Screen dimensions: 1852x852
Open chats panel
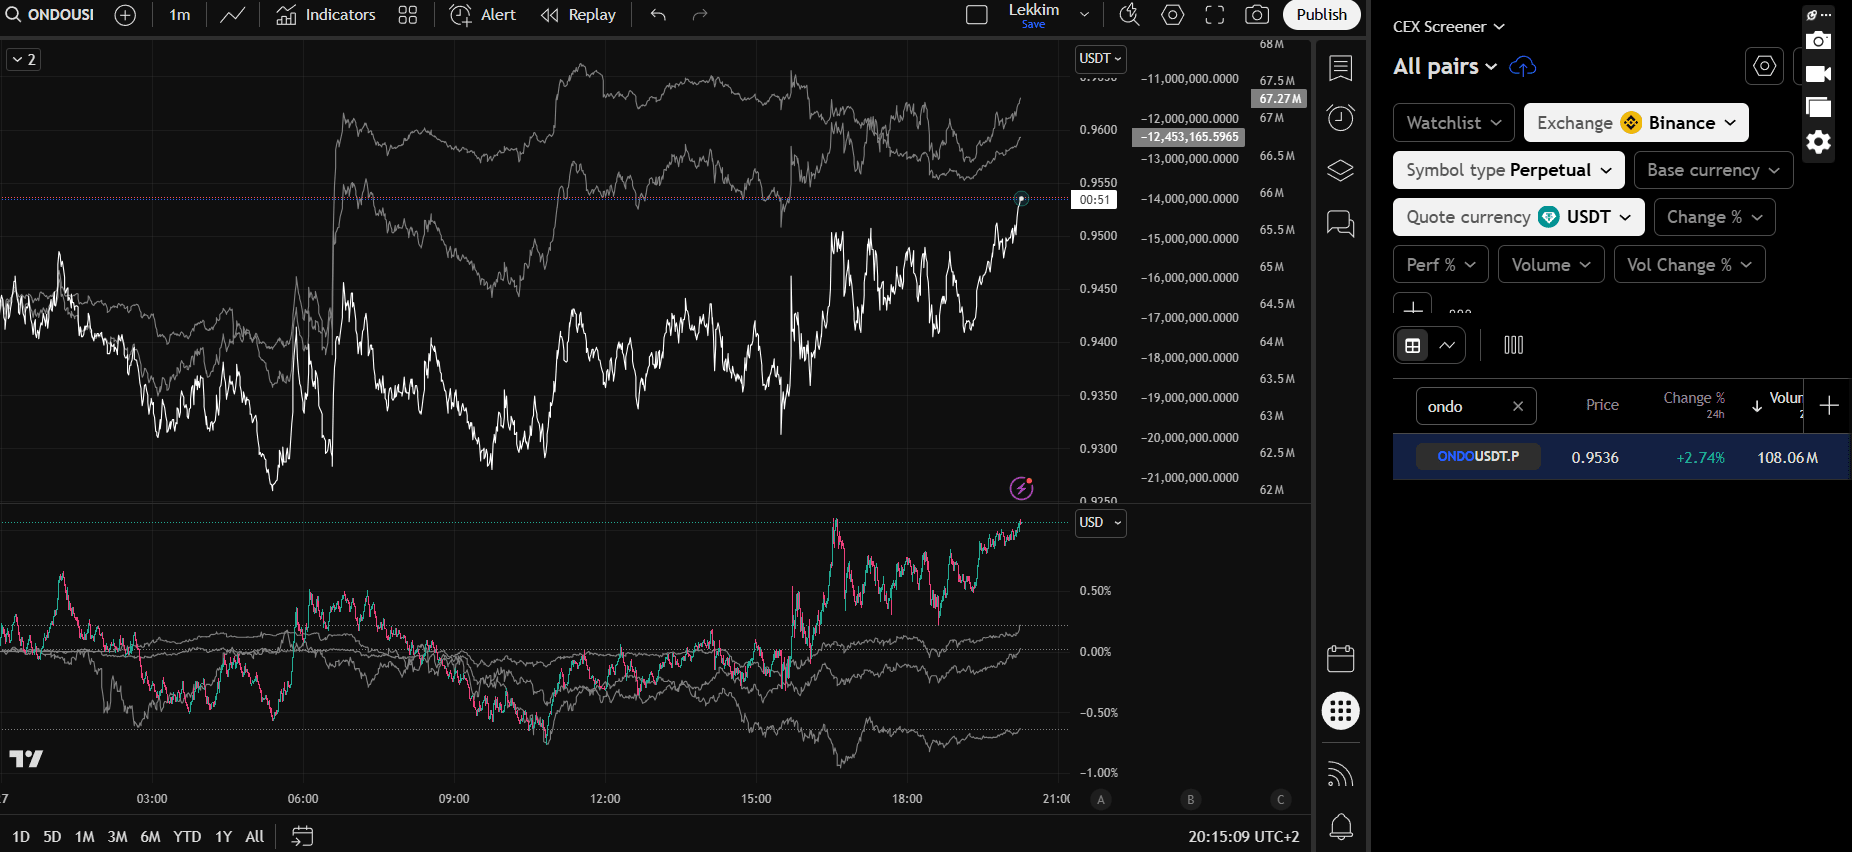click(x=1341, y=223)
